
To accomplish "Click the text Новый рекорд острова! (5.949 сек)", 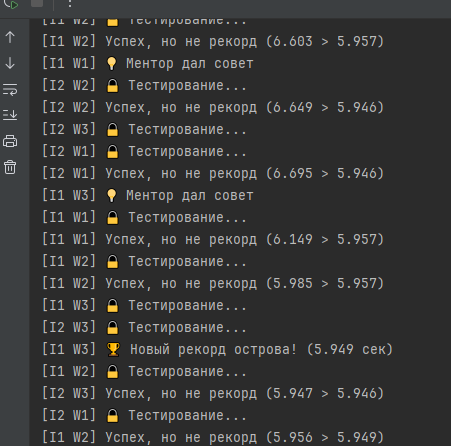I will coord(262,350).
